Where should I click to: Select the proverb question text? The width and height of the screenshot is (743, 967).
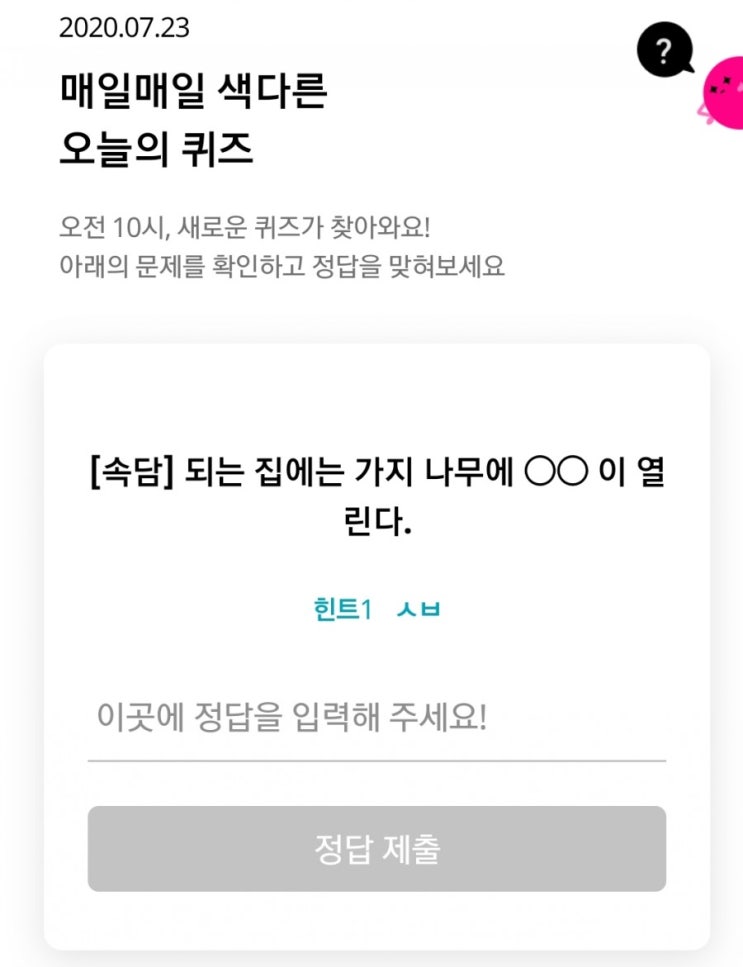pos(377,497)
